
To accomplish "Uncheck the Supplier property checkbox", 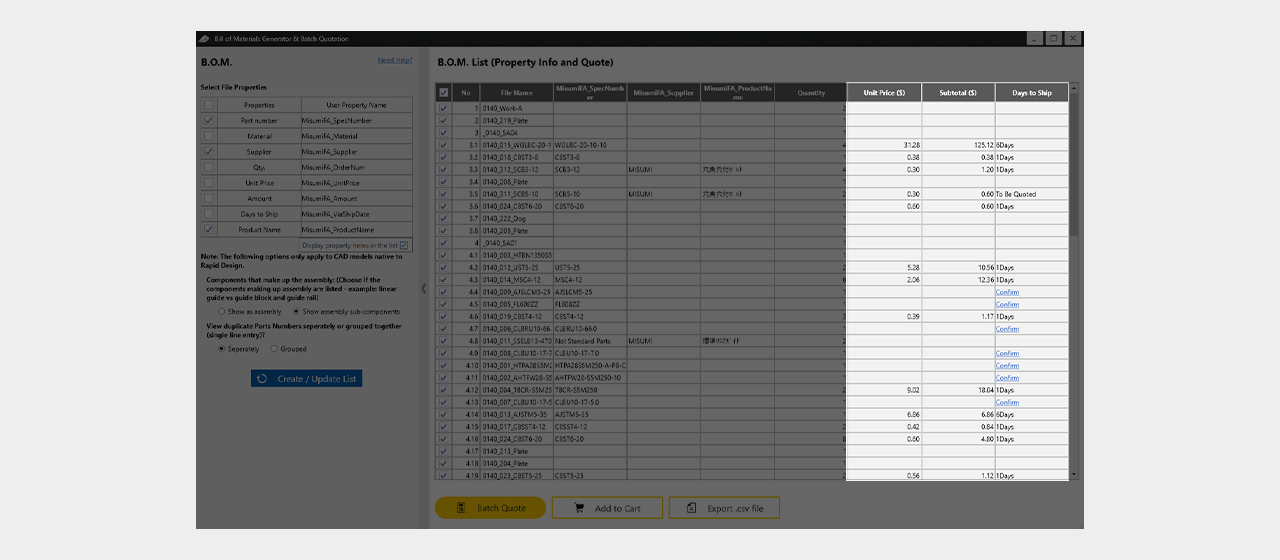I will pos(209,151).
